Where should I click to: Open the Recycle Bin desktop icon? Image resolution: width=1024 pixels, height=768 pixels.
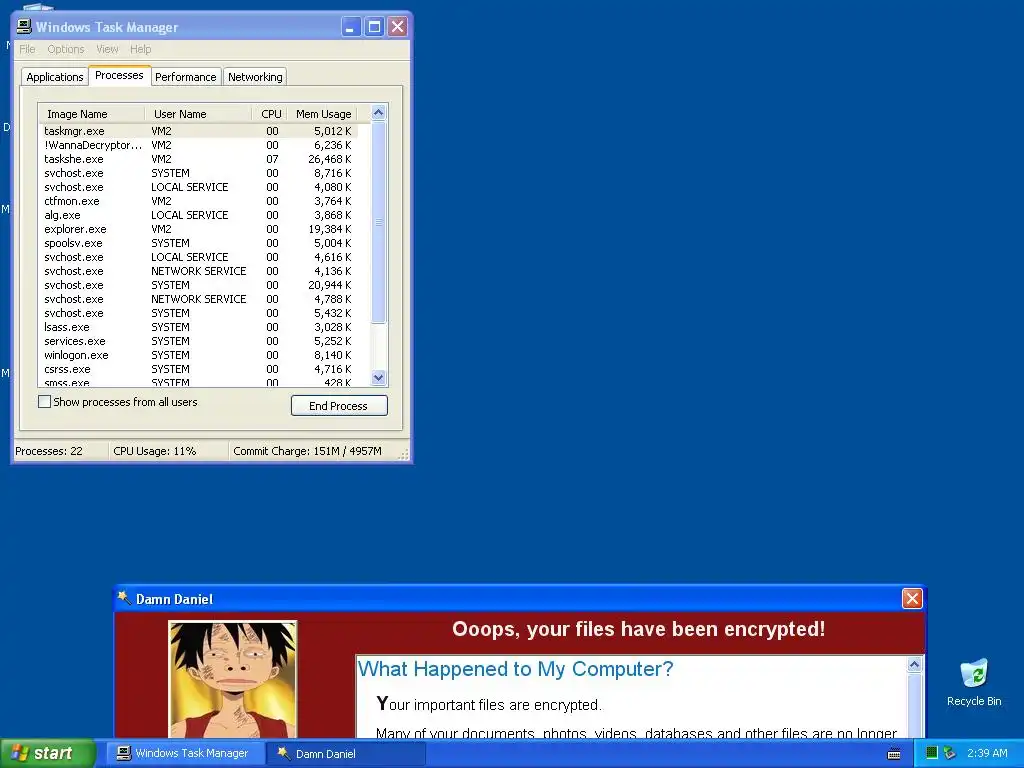click(x=974, y=682)
